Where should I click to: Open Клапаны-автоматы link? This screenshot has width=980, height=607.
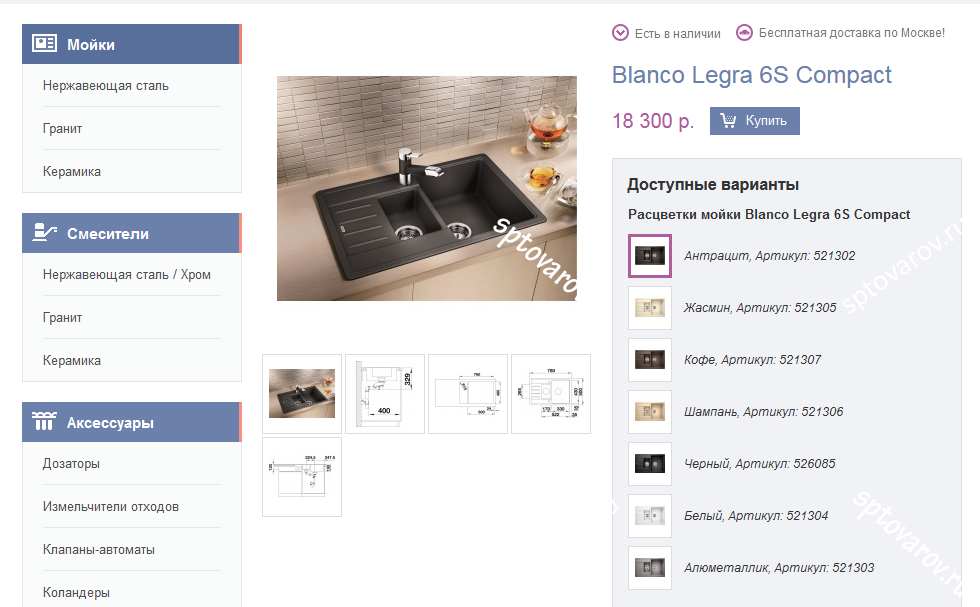coord(99,549)
